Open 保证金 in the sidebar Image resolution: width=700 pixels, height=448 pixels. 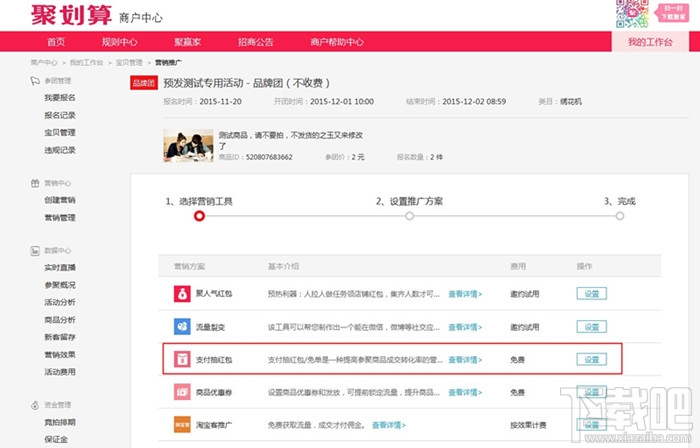56,440
